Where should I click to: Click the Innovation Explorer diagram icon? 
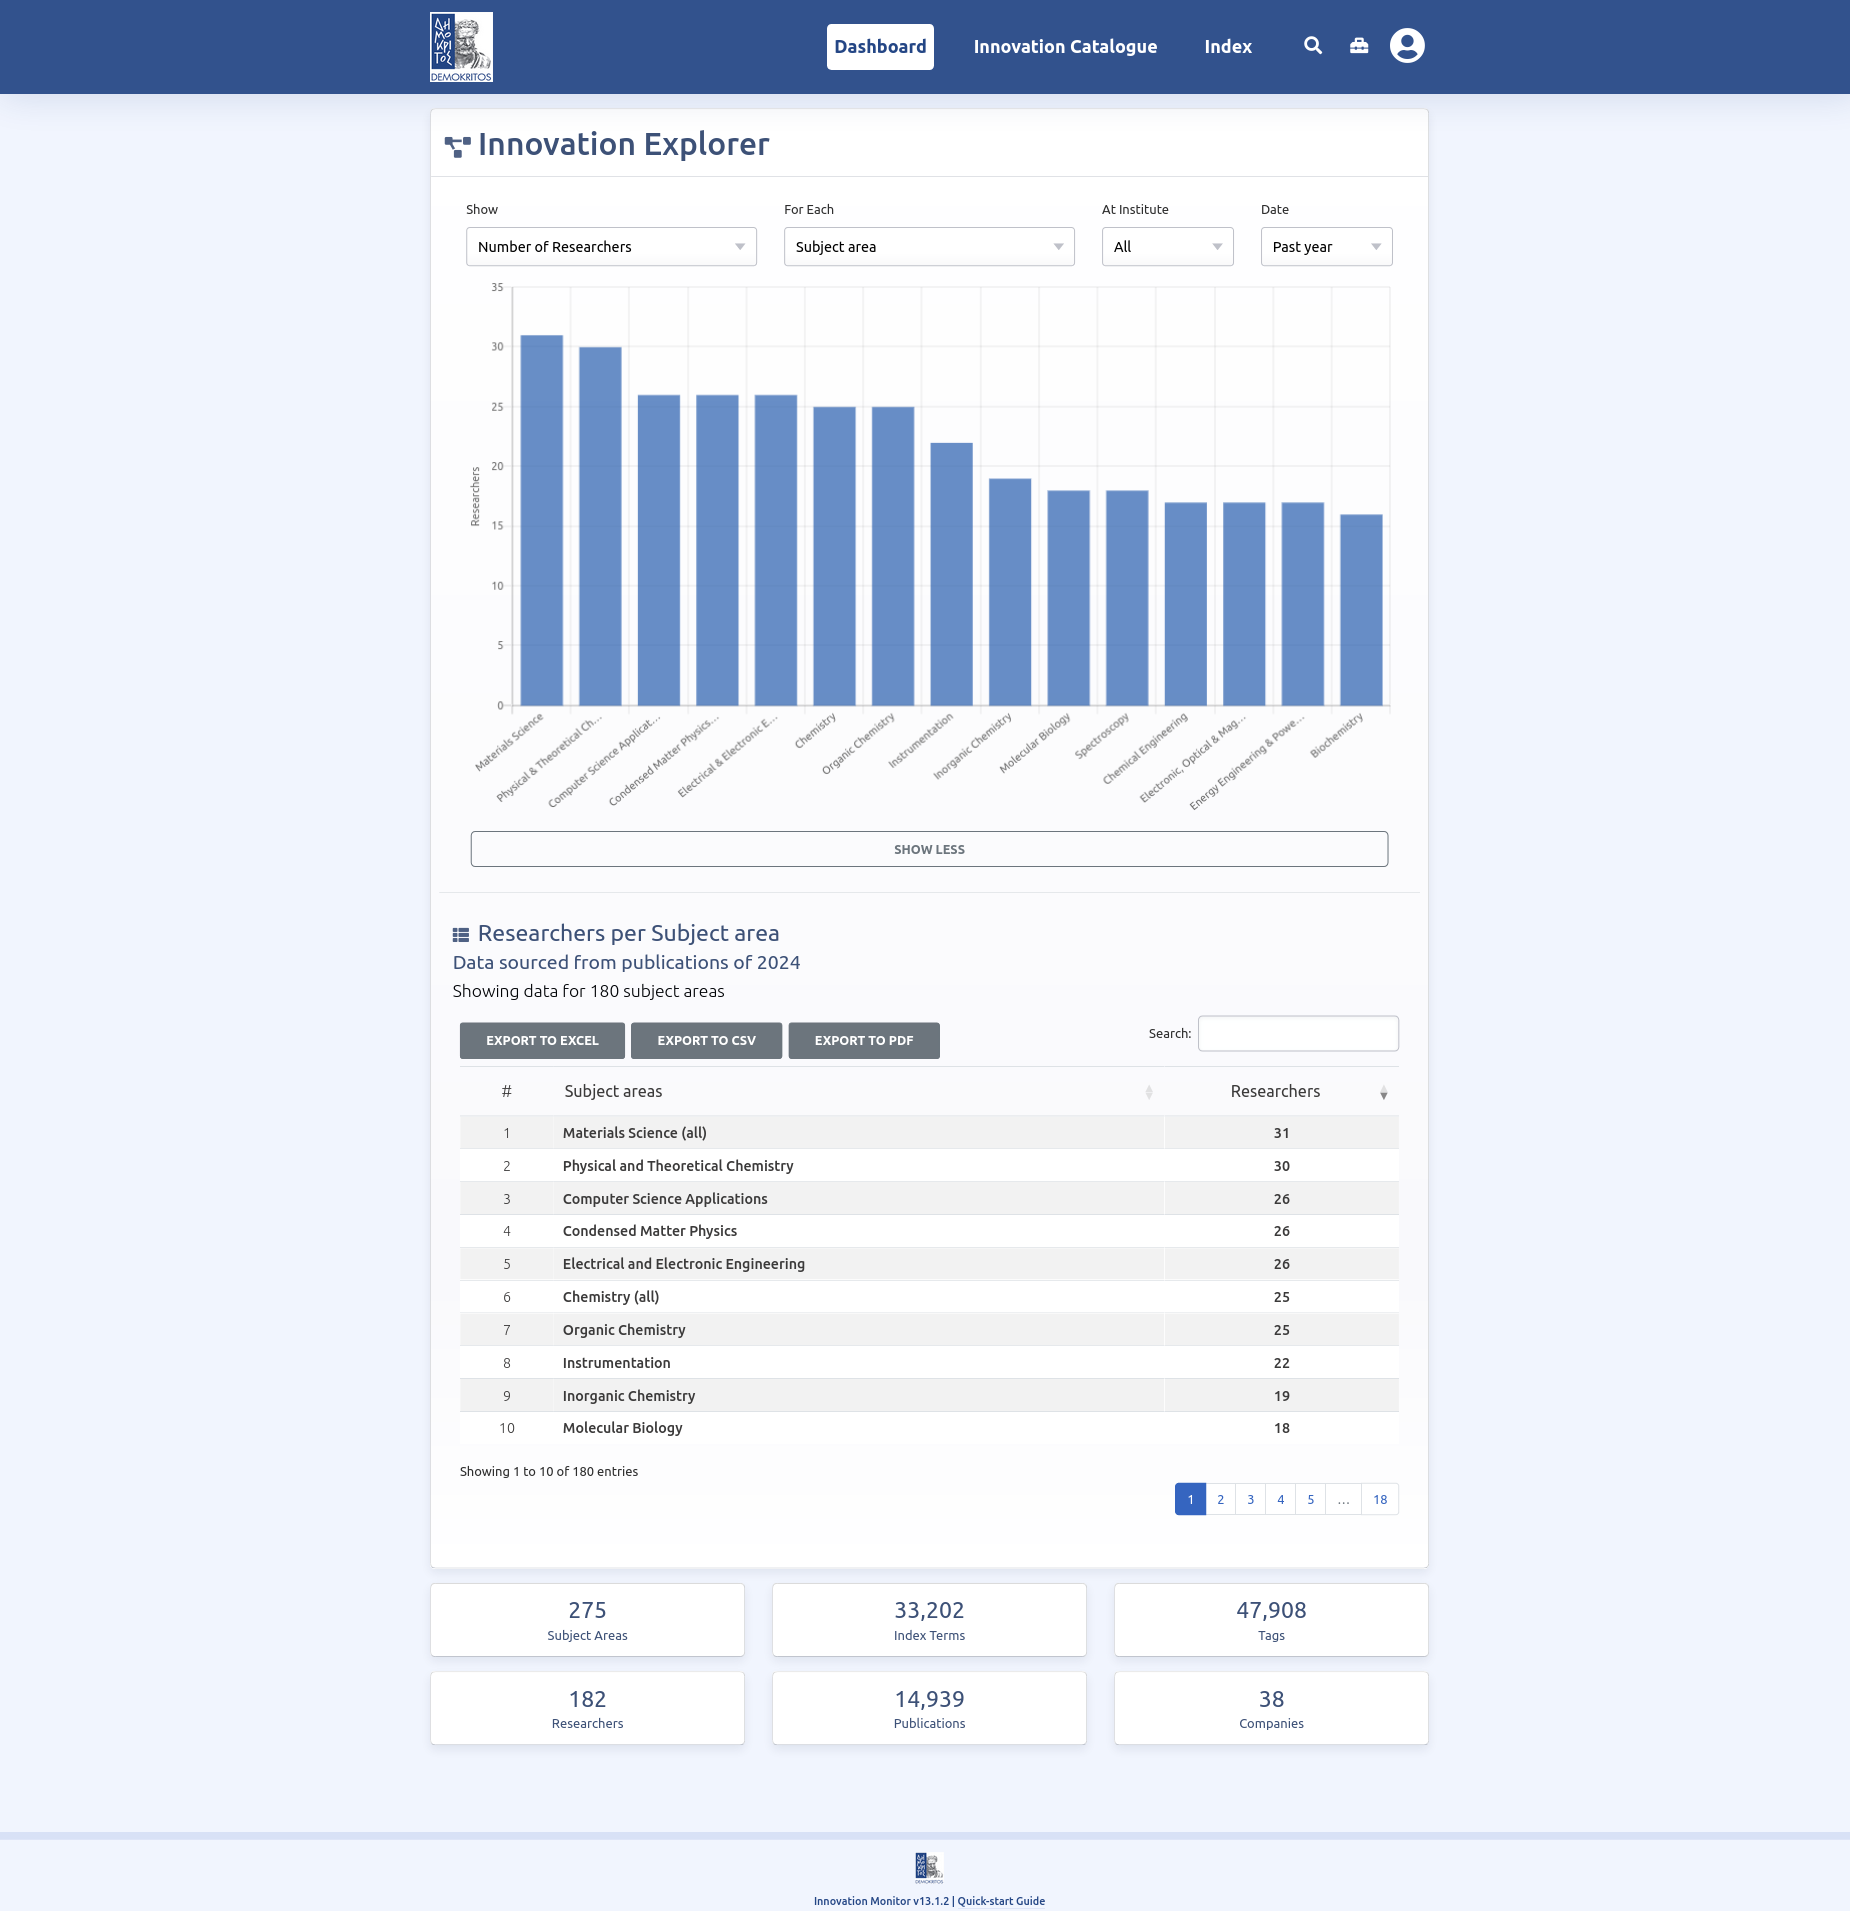457,146
